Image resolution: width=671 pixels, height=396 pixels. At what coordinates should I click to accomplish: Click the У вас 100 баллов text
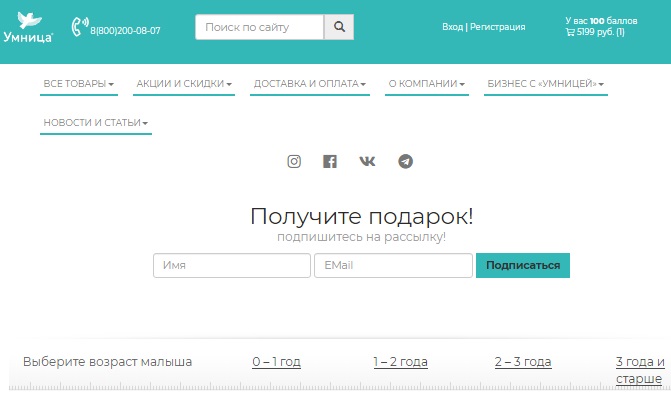601,21
